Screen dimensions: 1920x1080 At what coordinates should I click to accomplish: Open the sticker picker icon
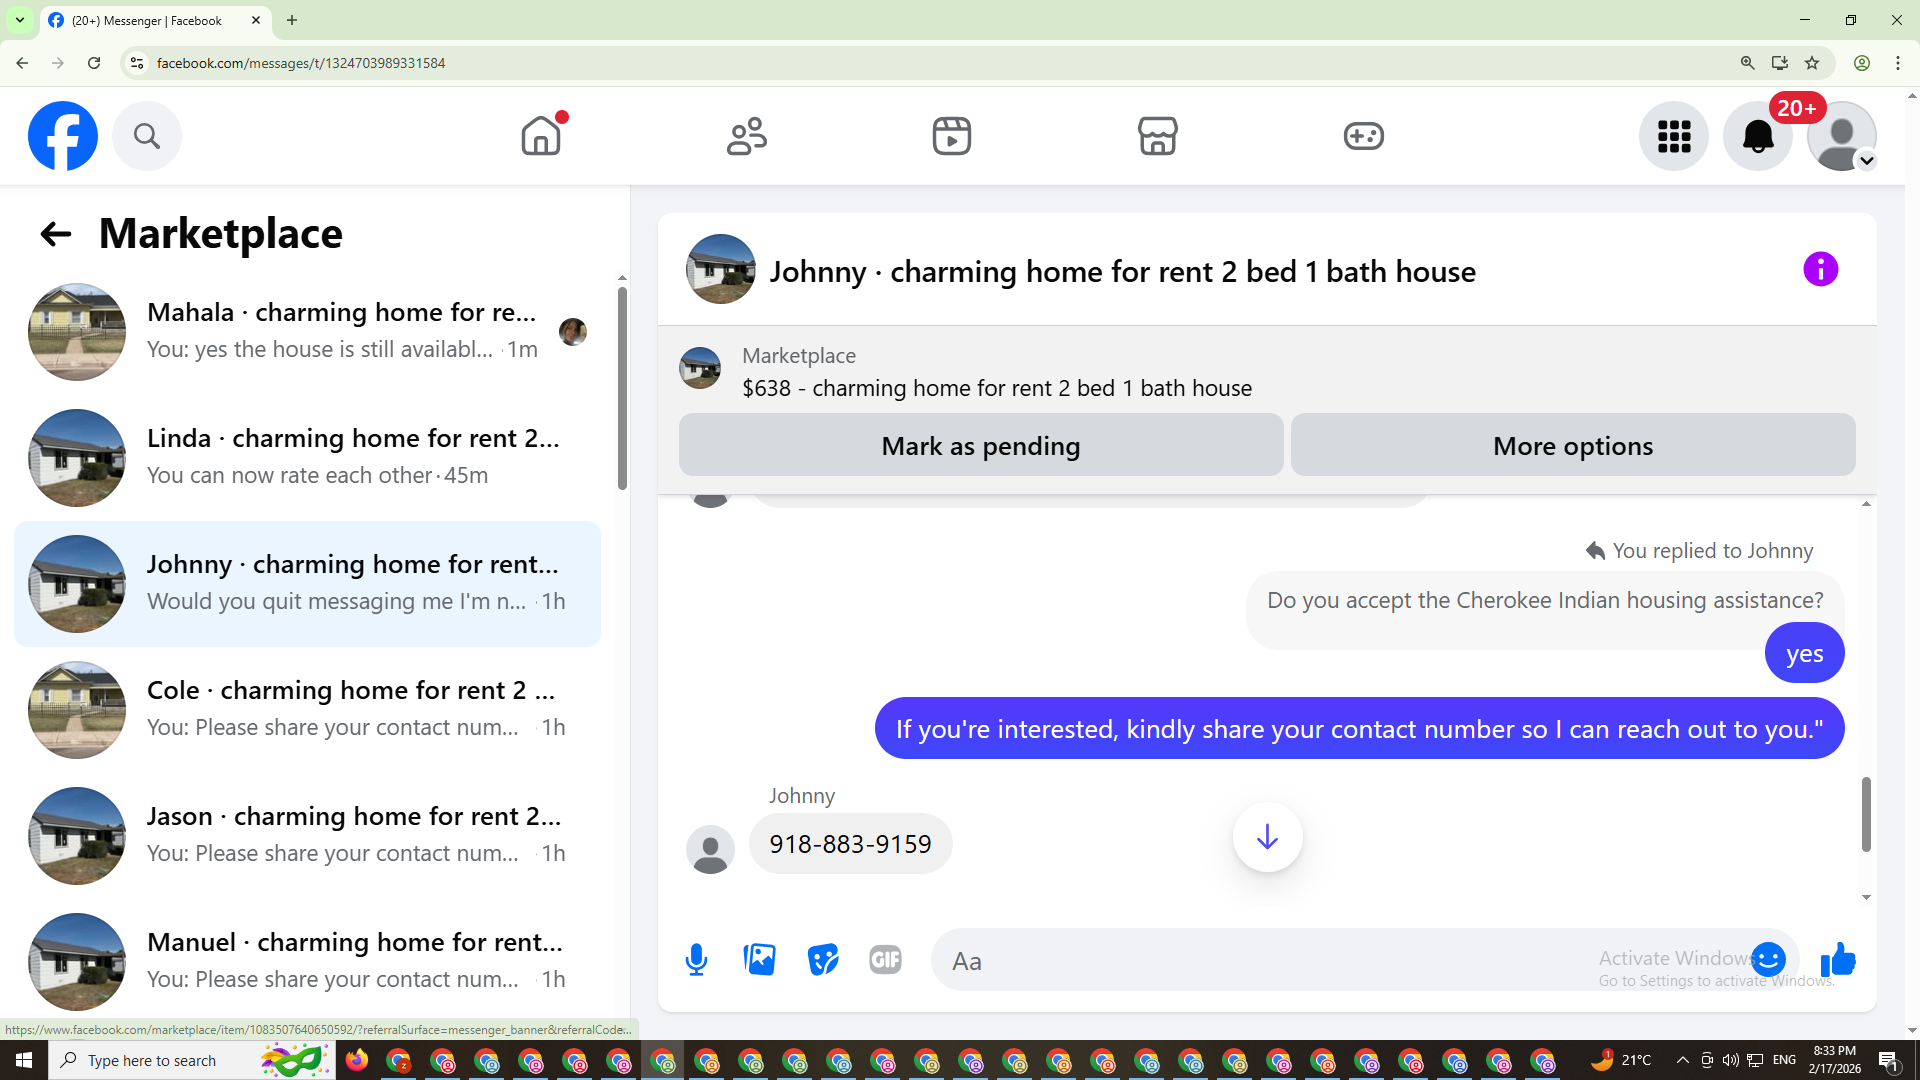(x=823, y=960)
